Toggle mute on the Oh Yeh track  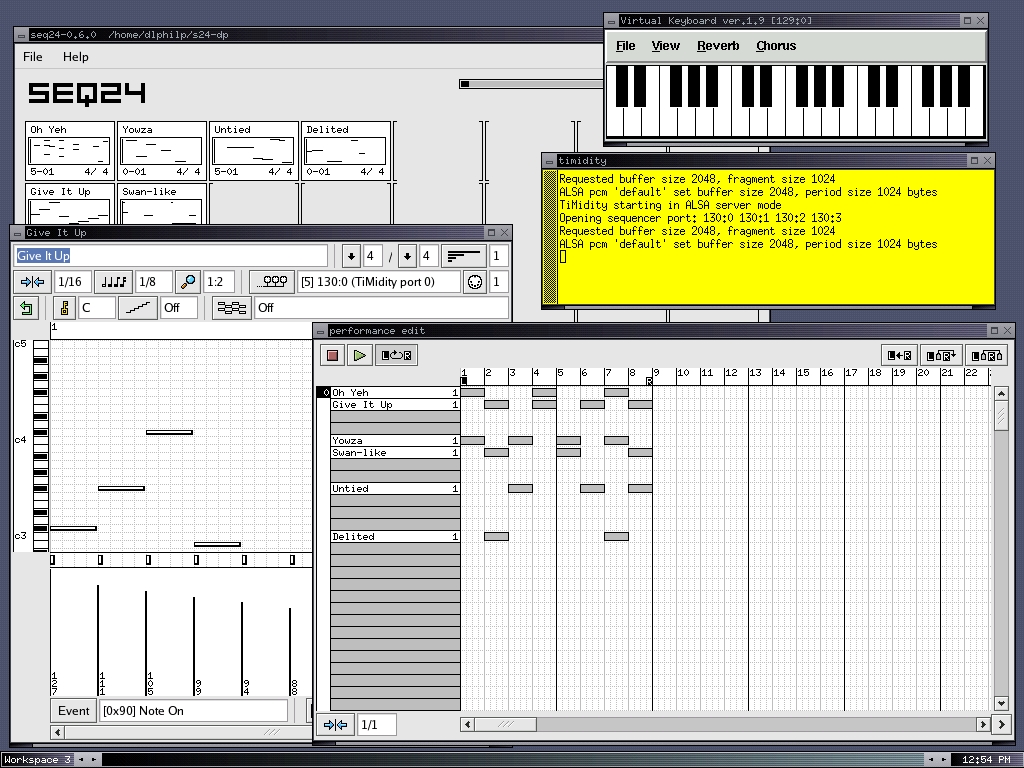coord(325,393)
